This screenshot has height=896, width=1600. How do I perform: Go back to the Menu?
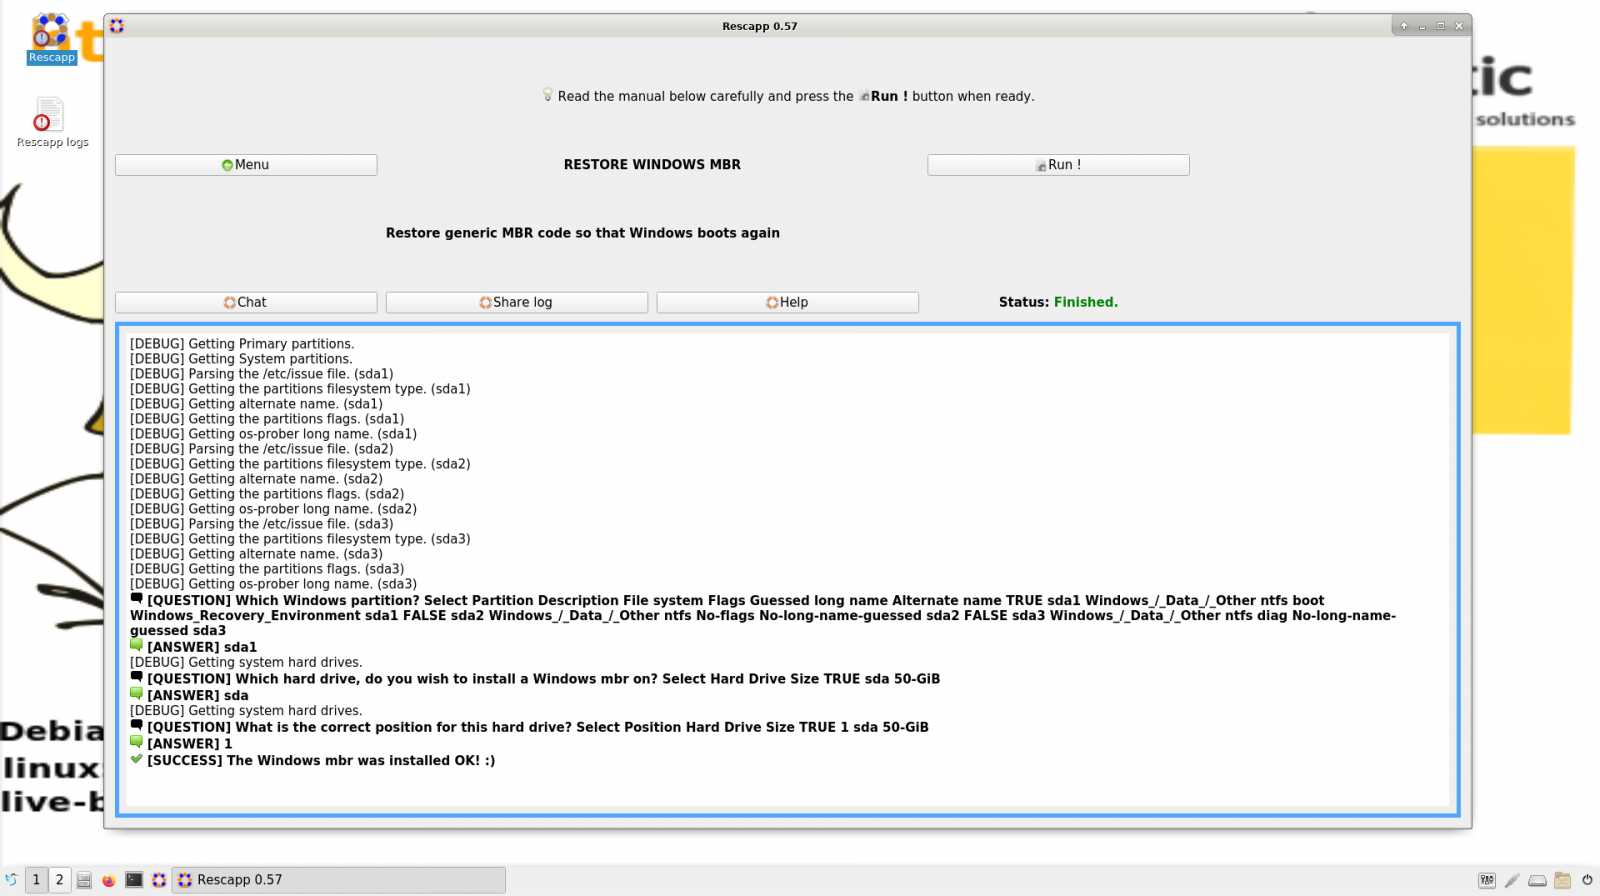point(246,165)
